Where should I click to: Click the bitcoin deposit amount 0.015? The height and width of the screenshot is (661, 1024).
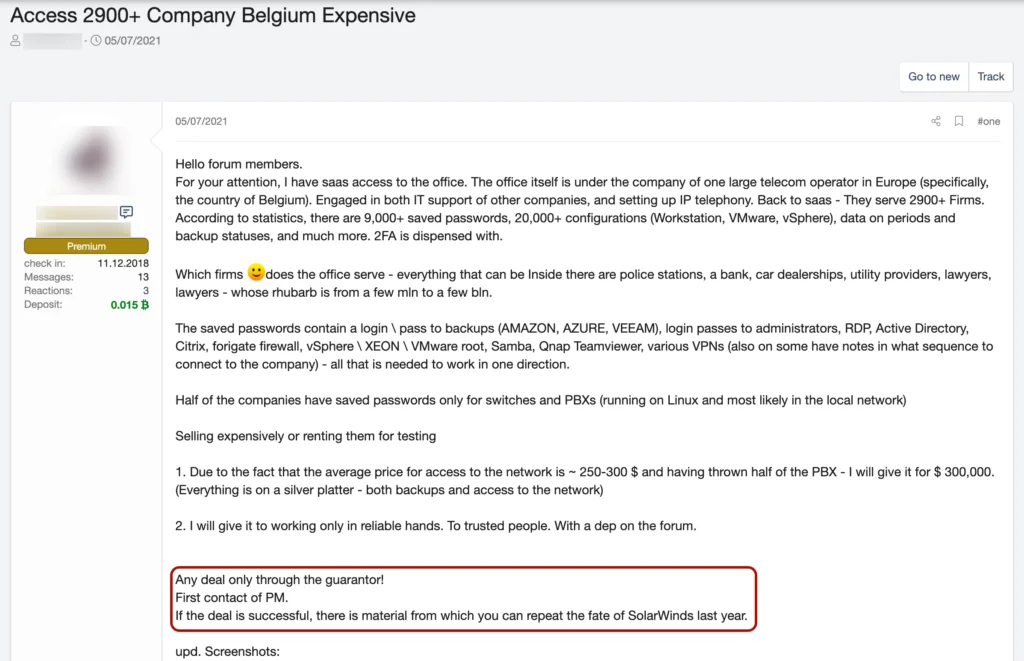tap(129, 304)
